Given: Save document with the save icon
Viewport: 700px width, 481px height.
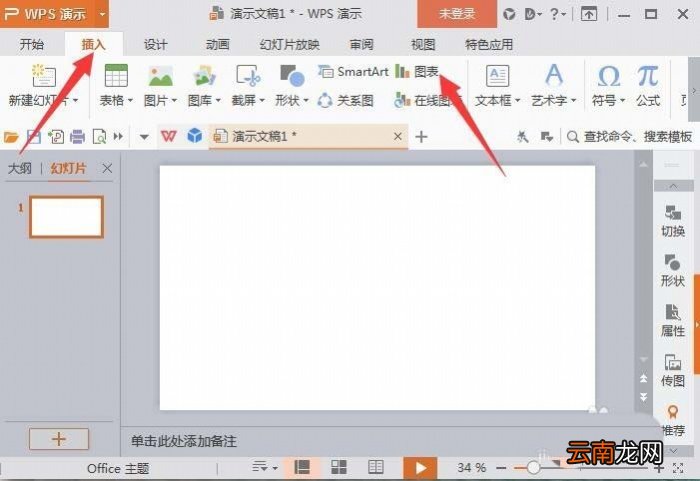Looking at the screenshot, I should tap(34, 136).
